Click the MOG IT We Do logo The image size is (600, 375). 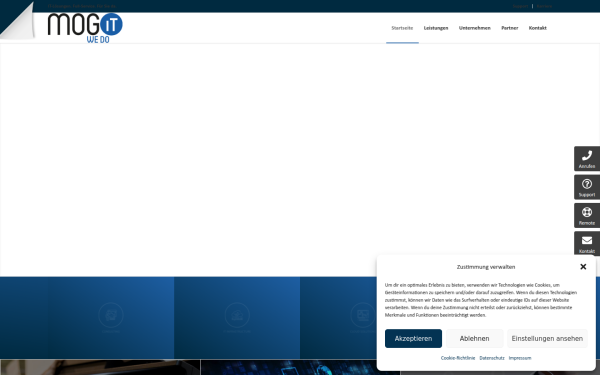pos(85,28)
